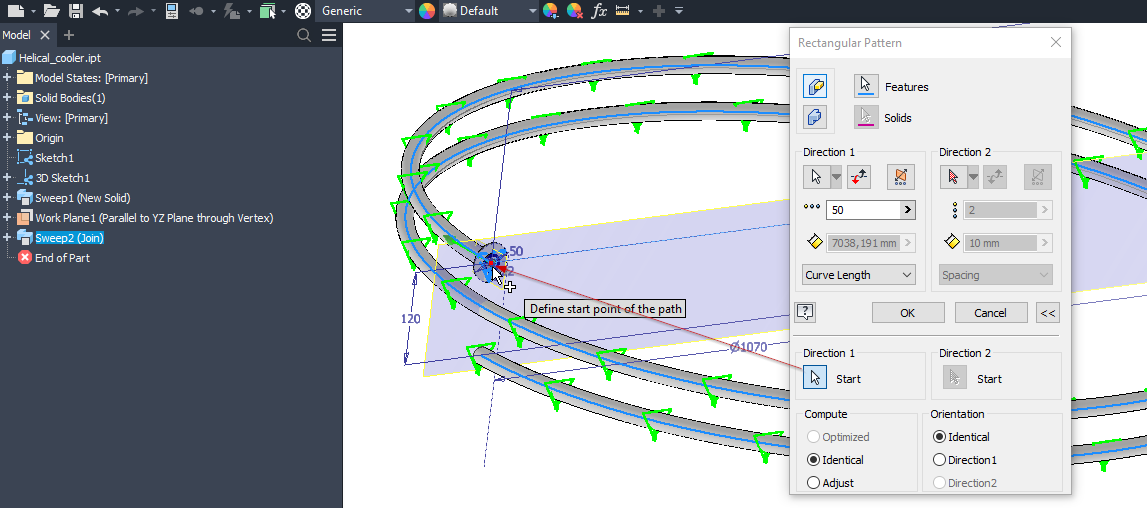Select Sweep1 (New Solid) in browser tree

coord(82,198)
